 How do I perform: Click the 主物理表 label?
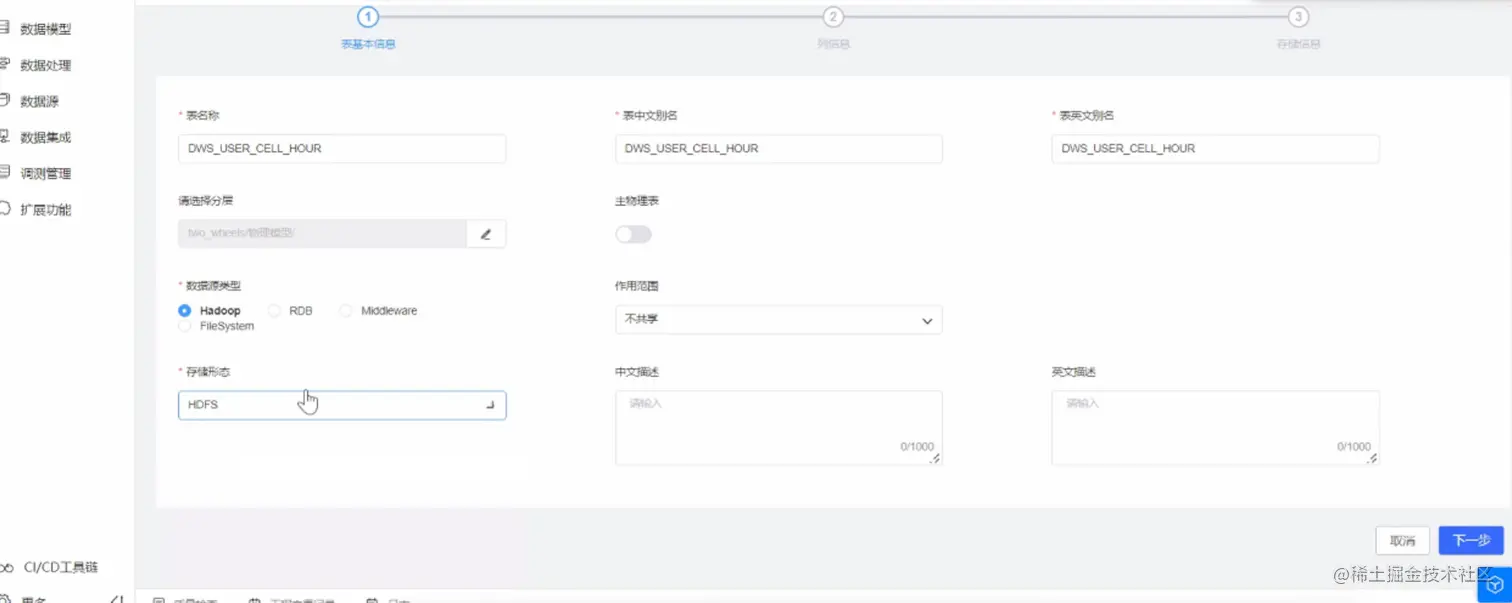(637, 201)
